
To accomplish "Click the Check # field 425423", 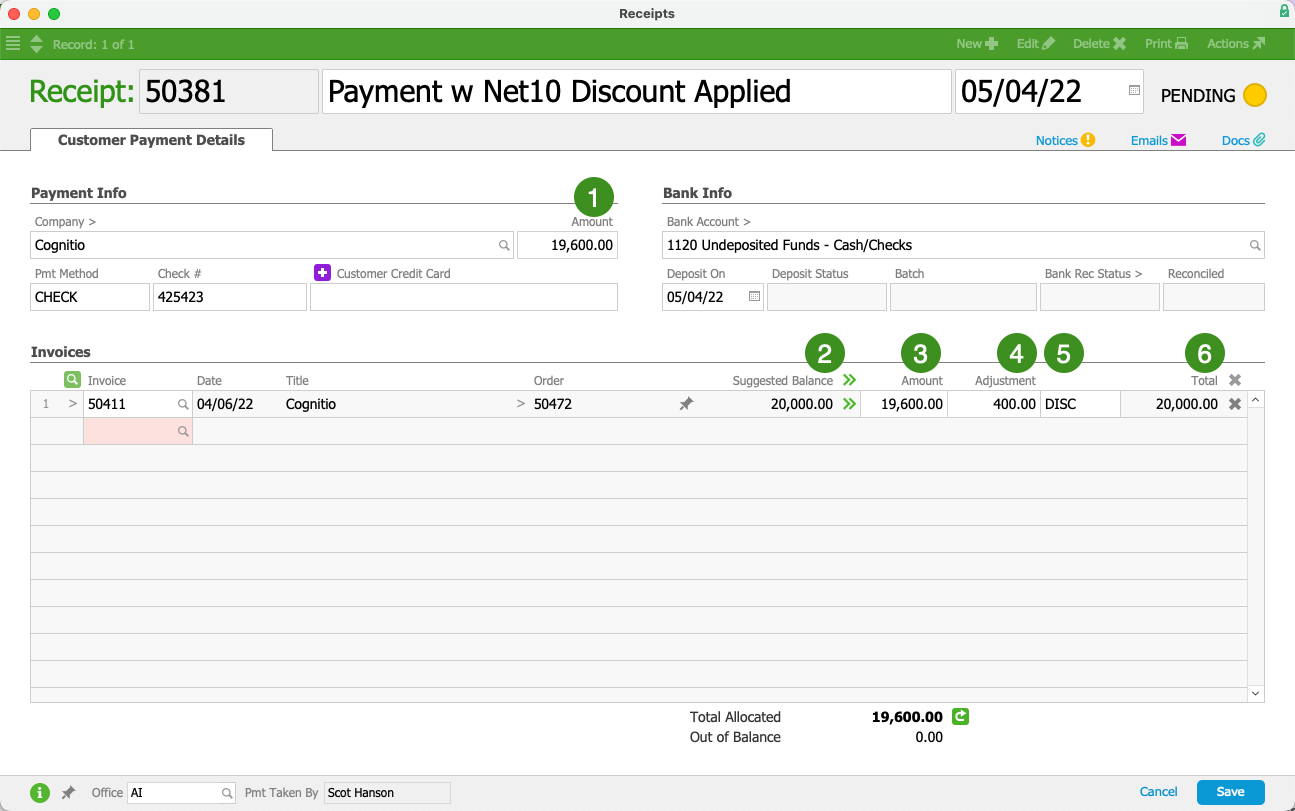I will [x=230, y=297].
